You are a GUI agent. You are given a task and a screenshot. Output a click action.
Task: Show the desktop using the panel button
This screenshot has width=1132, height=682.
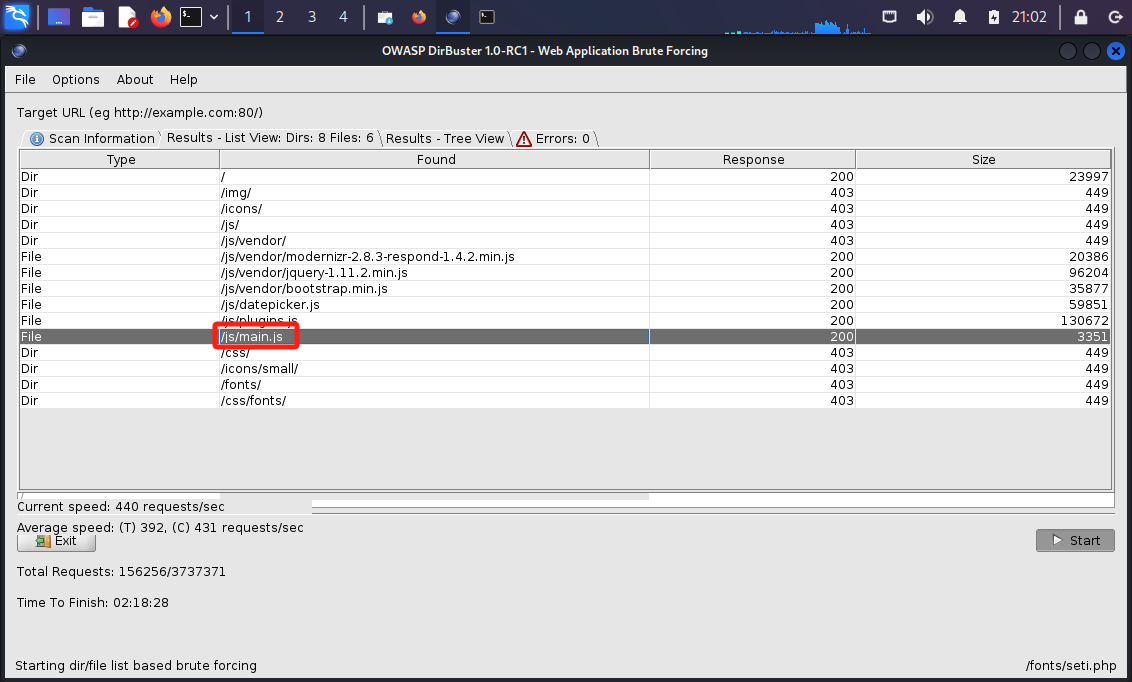click(58, 17)
